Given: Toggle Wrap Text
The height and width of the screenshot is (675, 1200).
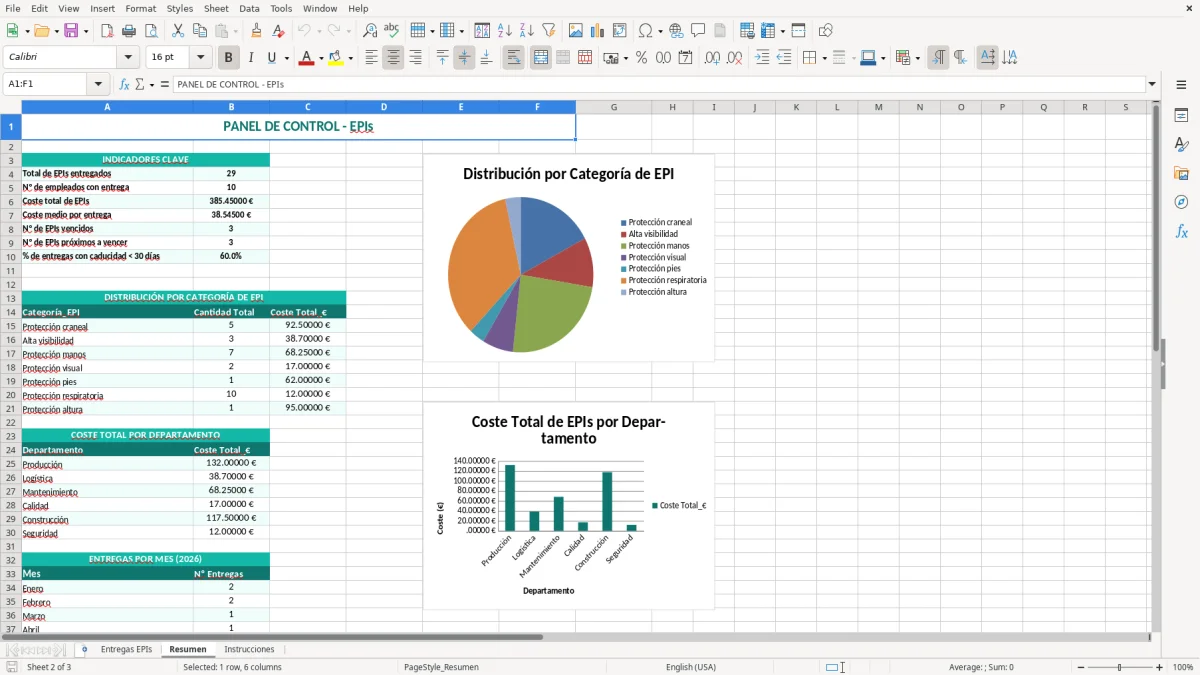Looking at the screenshot, I should (x=514, y=58).
